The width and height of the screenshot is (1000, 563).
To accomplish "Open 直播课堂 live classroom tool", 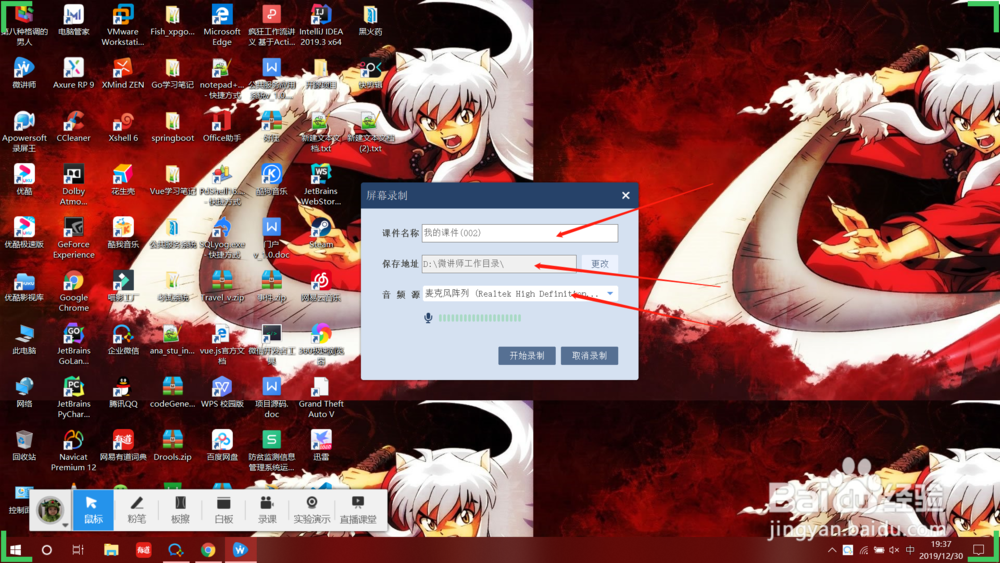I will 358,510.
